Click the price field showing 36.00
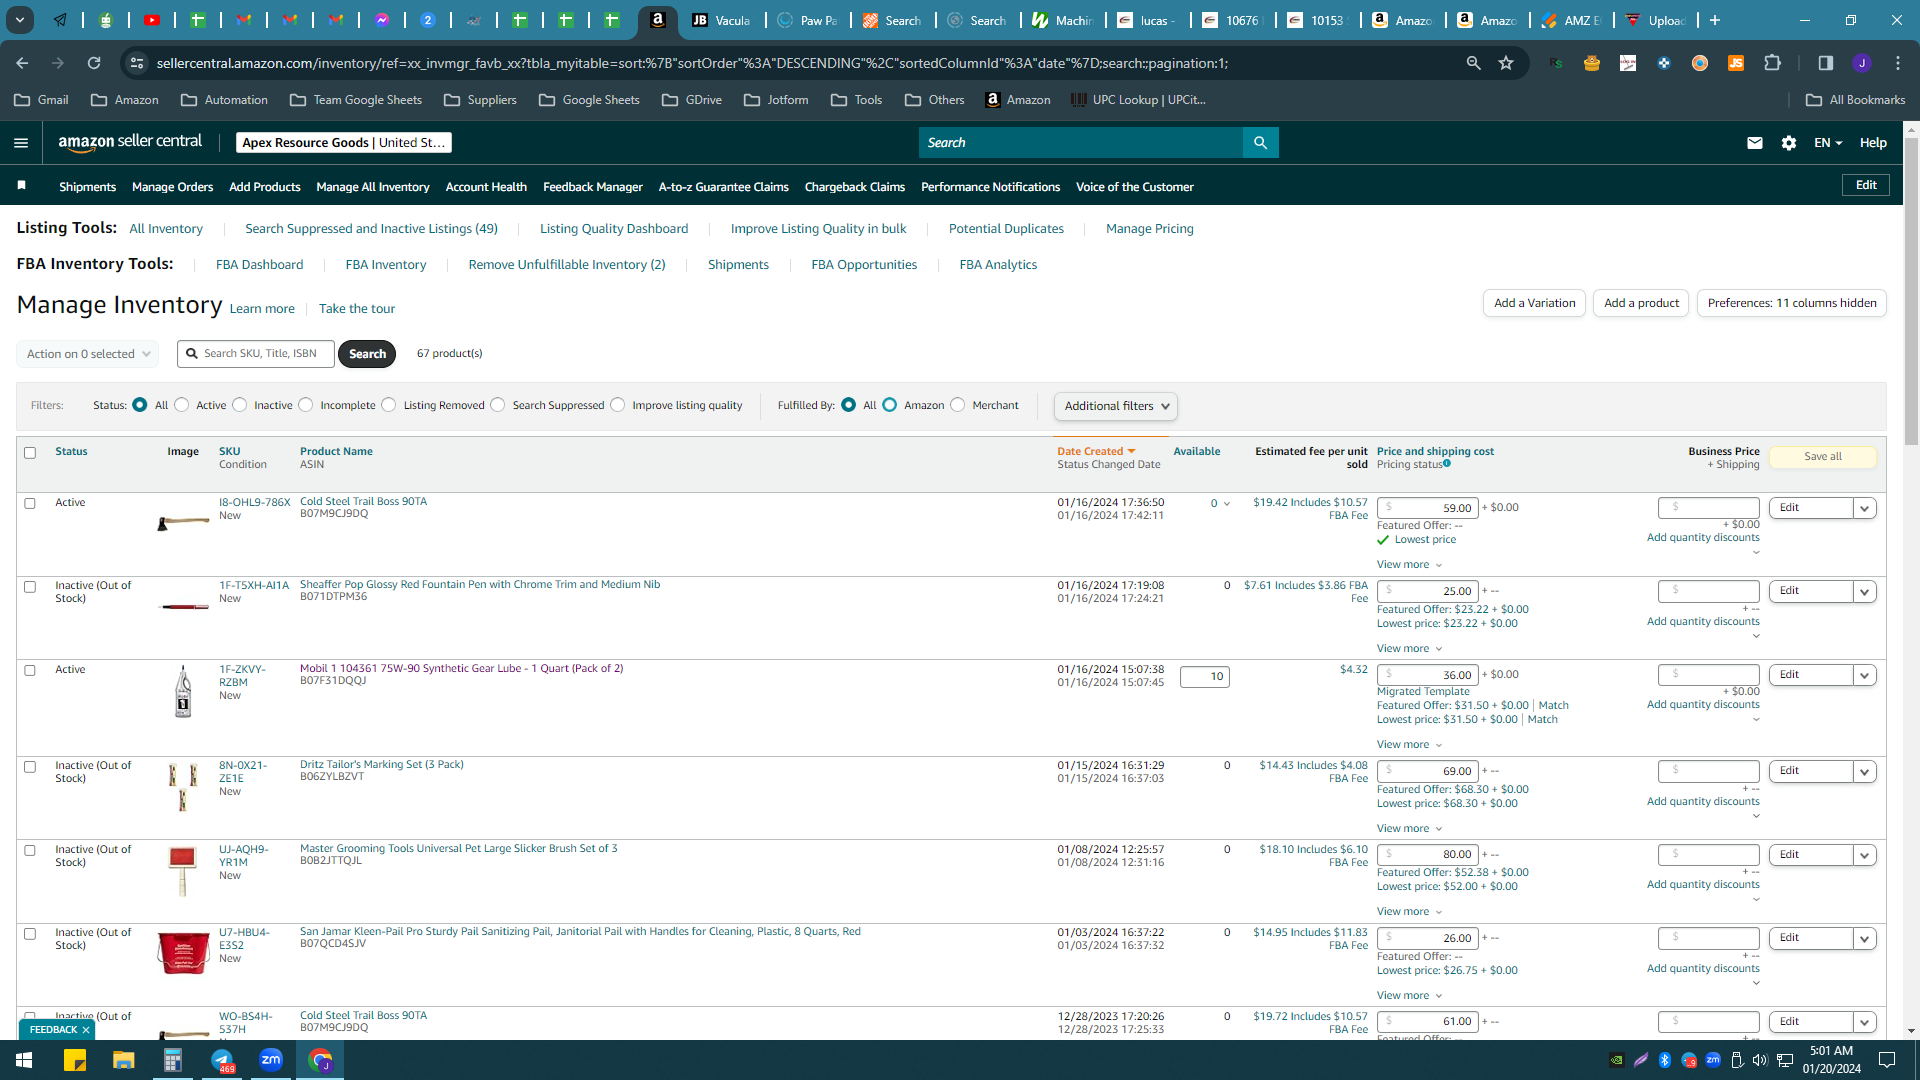 pyautogui.click(x=1427, y=676)
